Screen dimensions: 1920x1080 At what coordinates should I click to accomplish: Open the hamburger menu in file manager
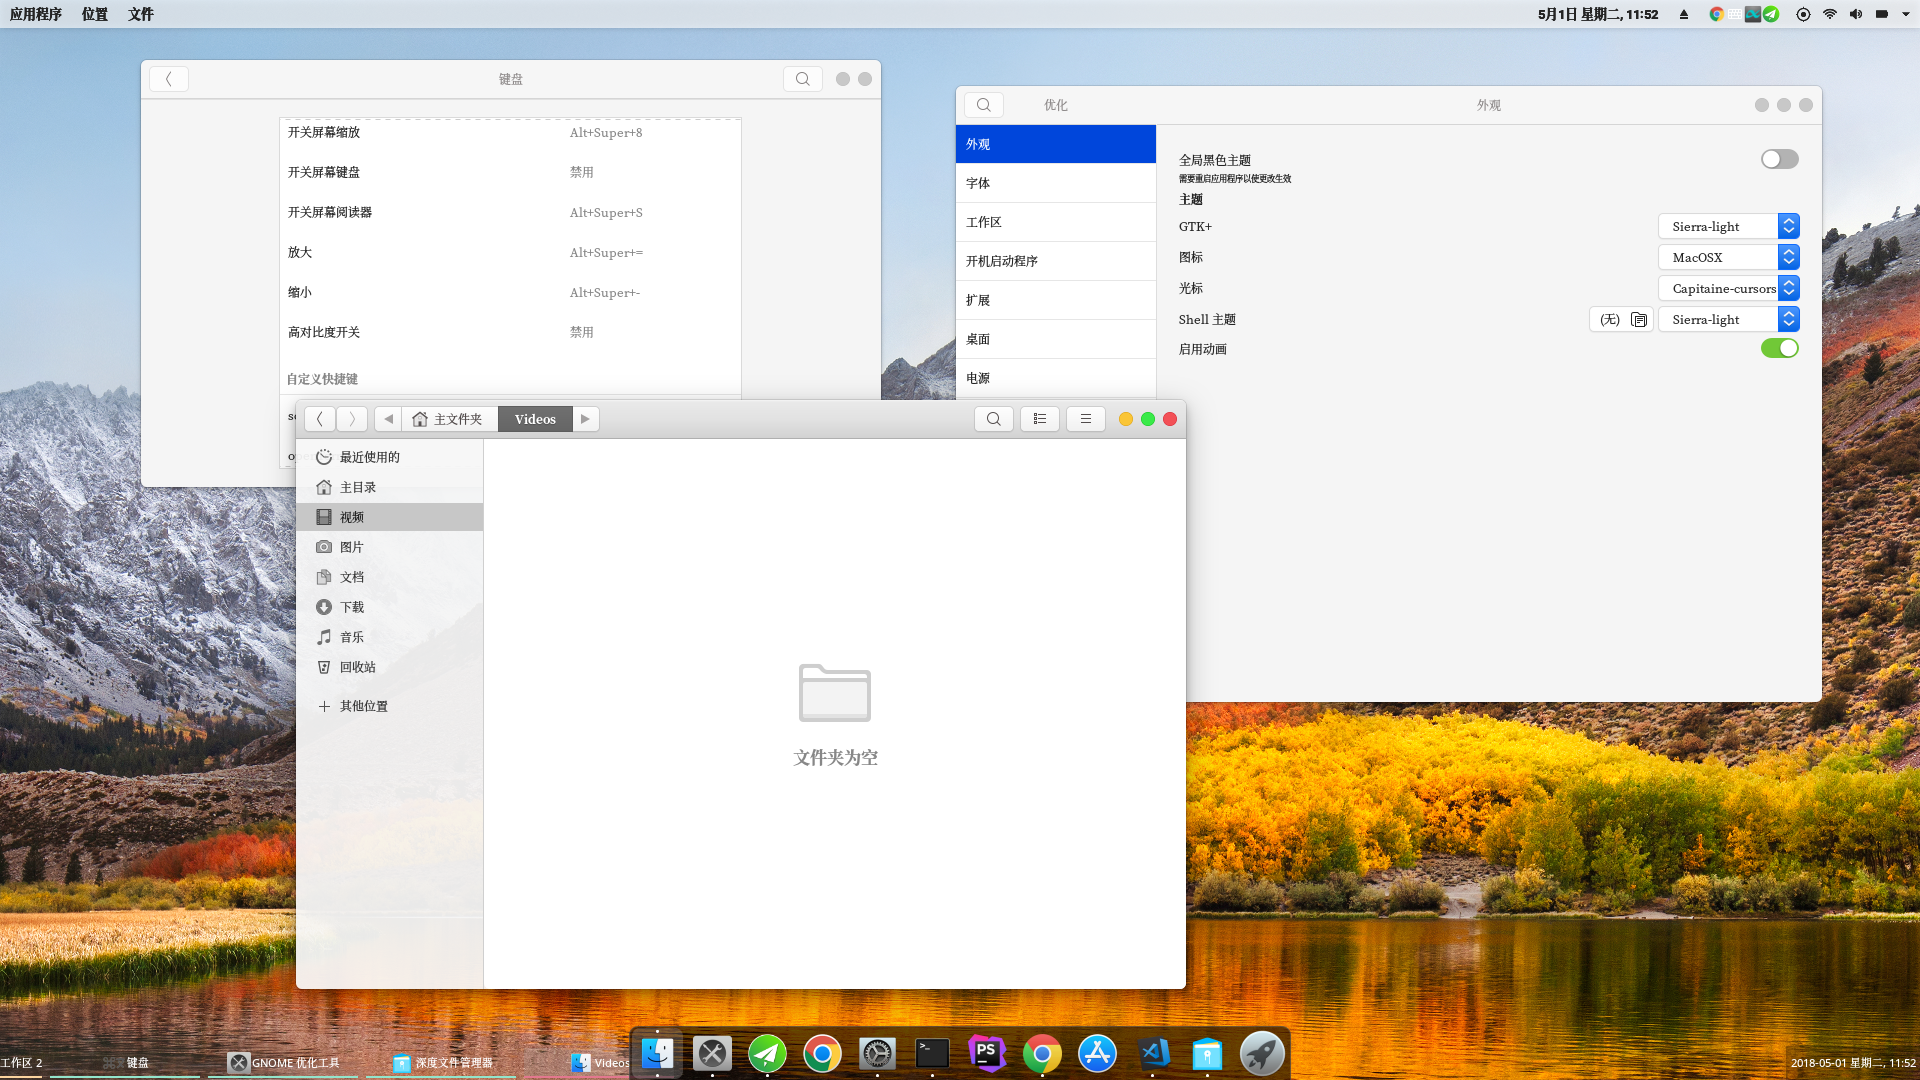click(x=1085, y=419)
